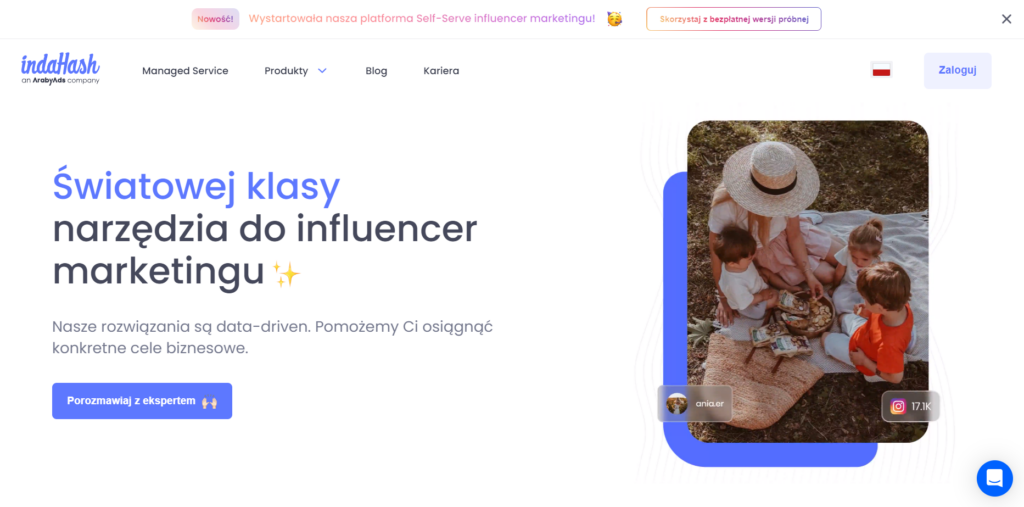This screenshot has height=507, width=1024.
Task: Open the Kariera navigation link
Action: point(441,71)
